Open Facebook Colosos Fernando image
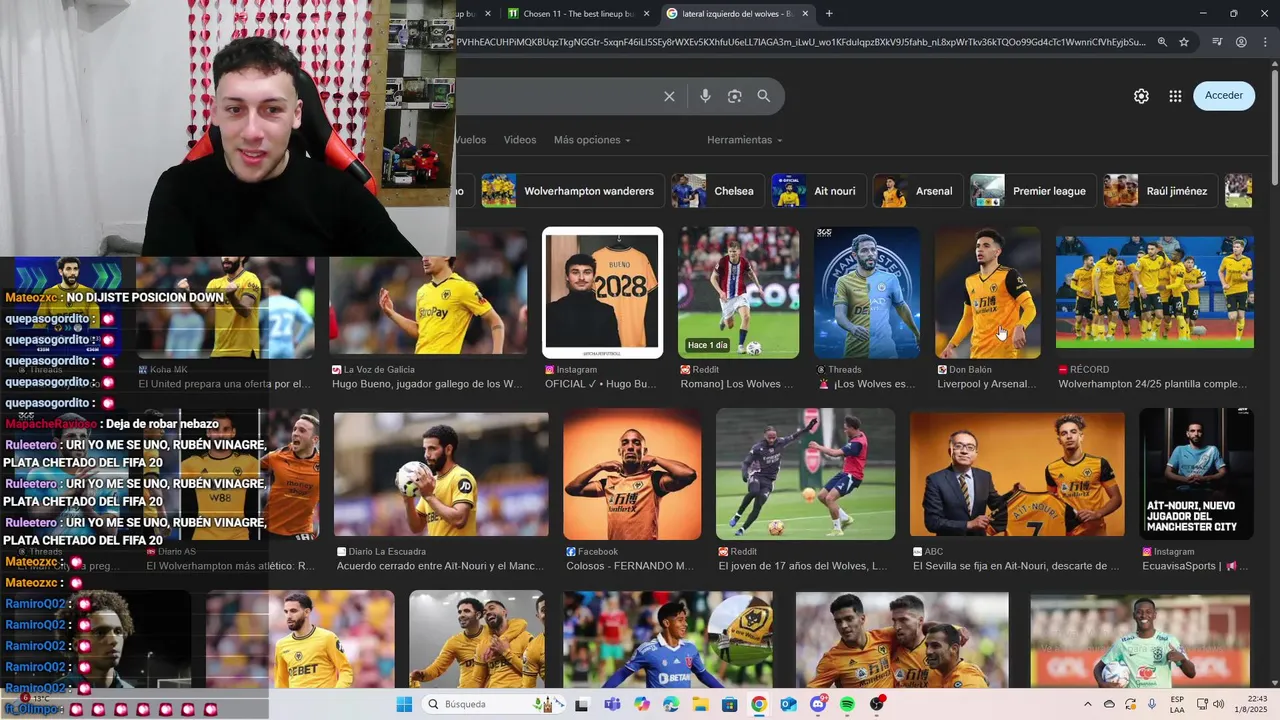 [x=632, y=475]
